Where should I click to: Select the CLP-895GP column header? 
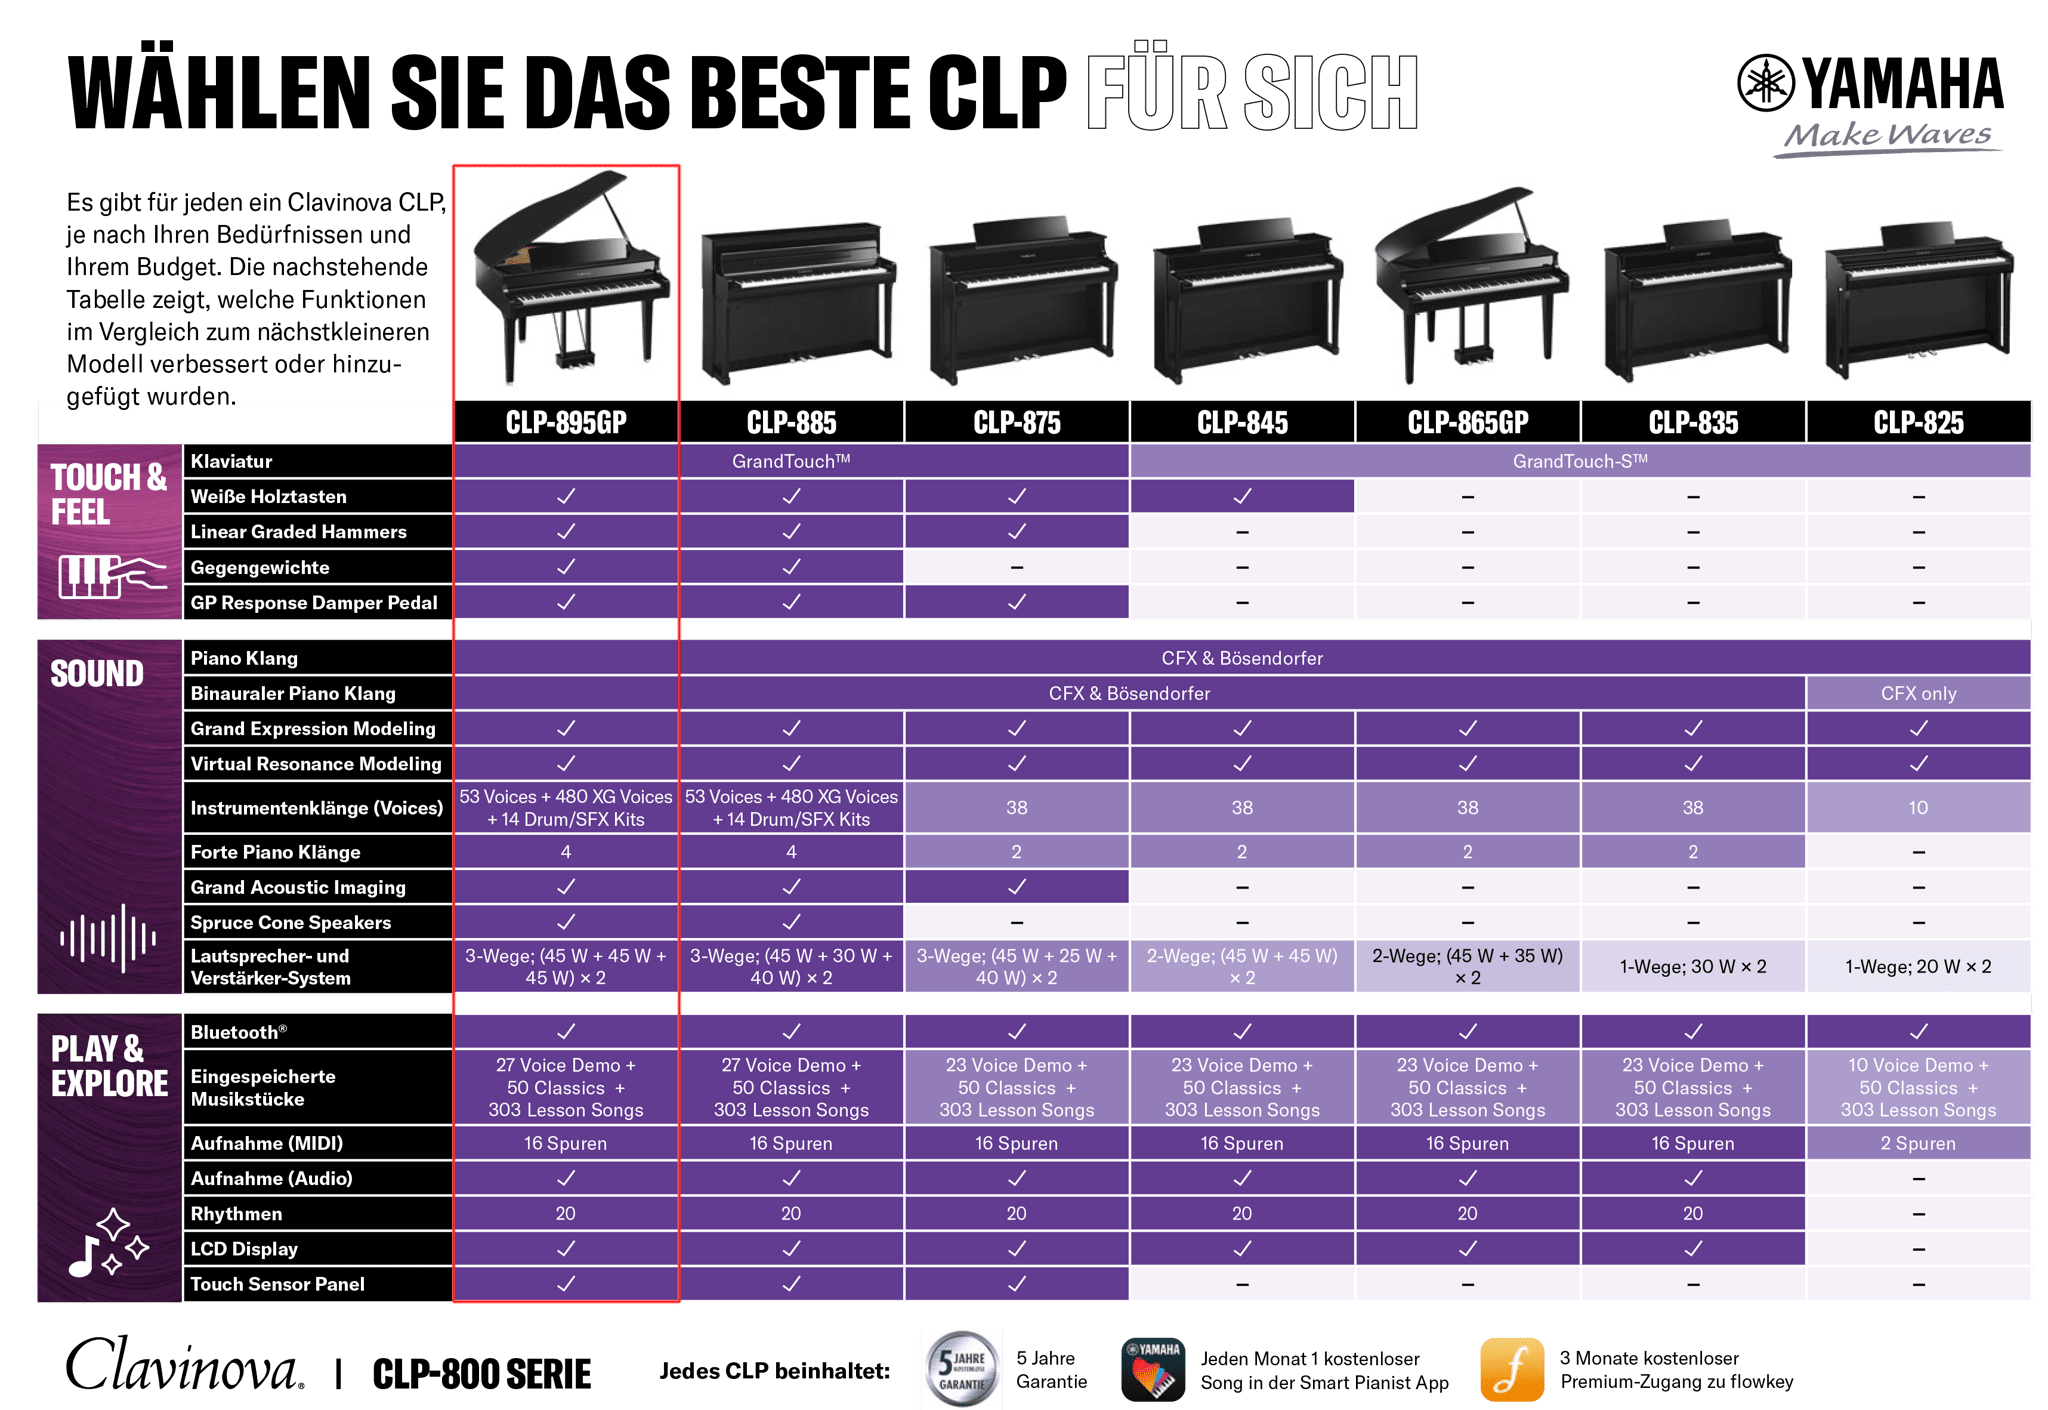pyautogui.click(x=566, y=422)
